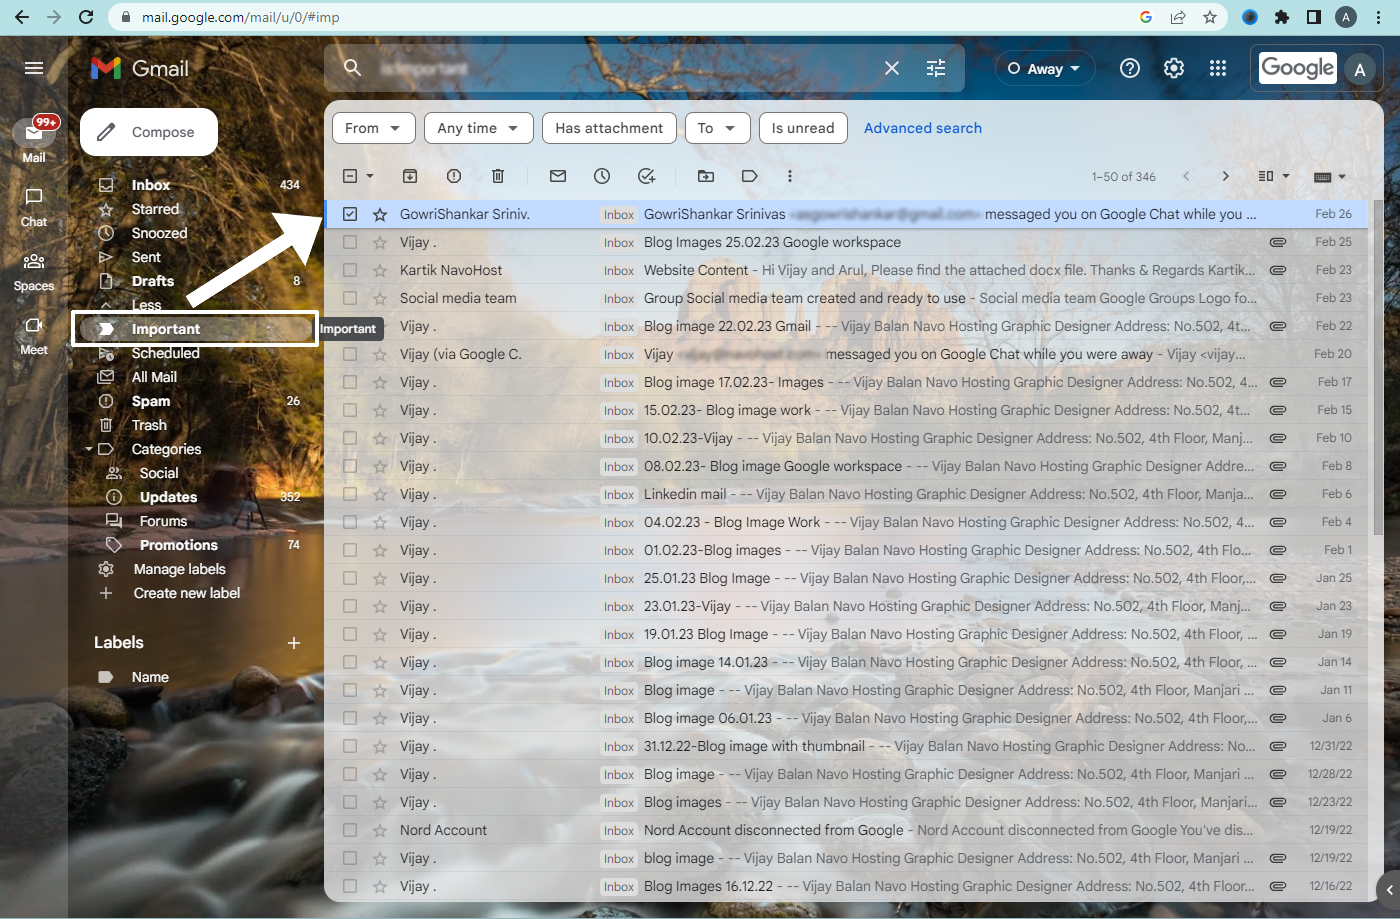
Task: Toggle the Is unread filter chip
Action: 803,128
